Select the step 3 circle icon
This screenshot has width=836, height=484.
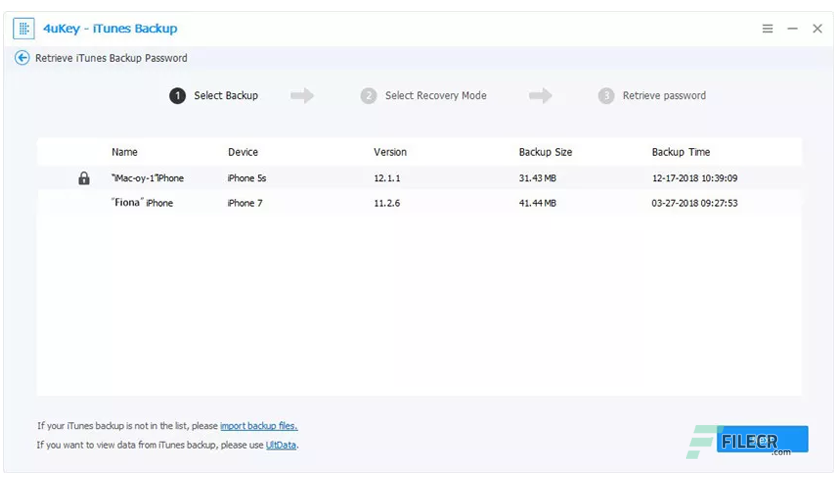click(x=606, y=96)
